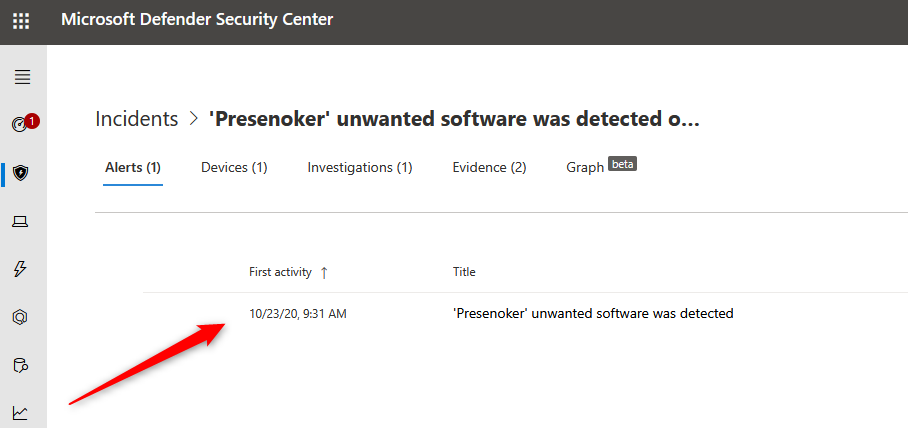Open the 'Presenoker' unwanted software alert title
Image resolution: width=908 pixels, height=428 pixels.
click(x=593, y=314)
